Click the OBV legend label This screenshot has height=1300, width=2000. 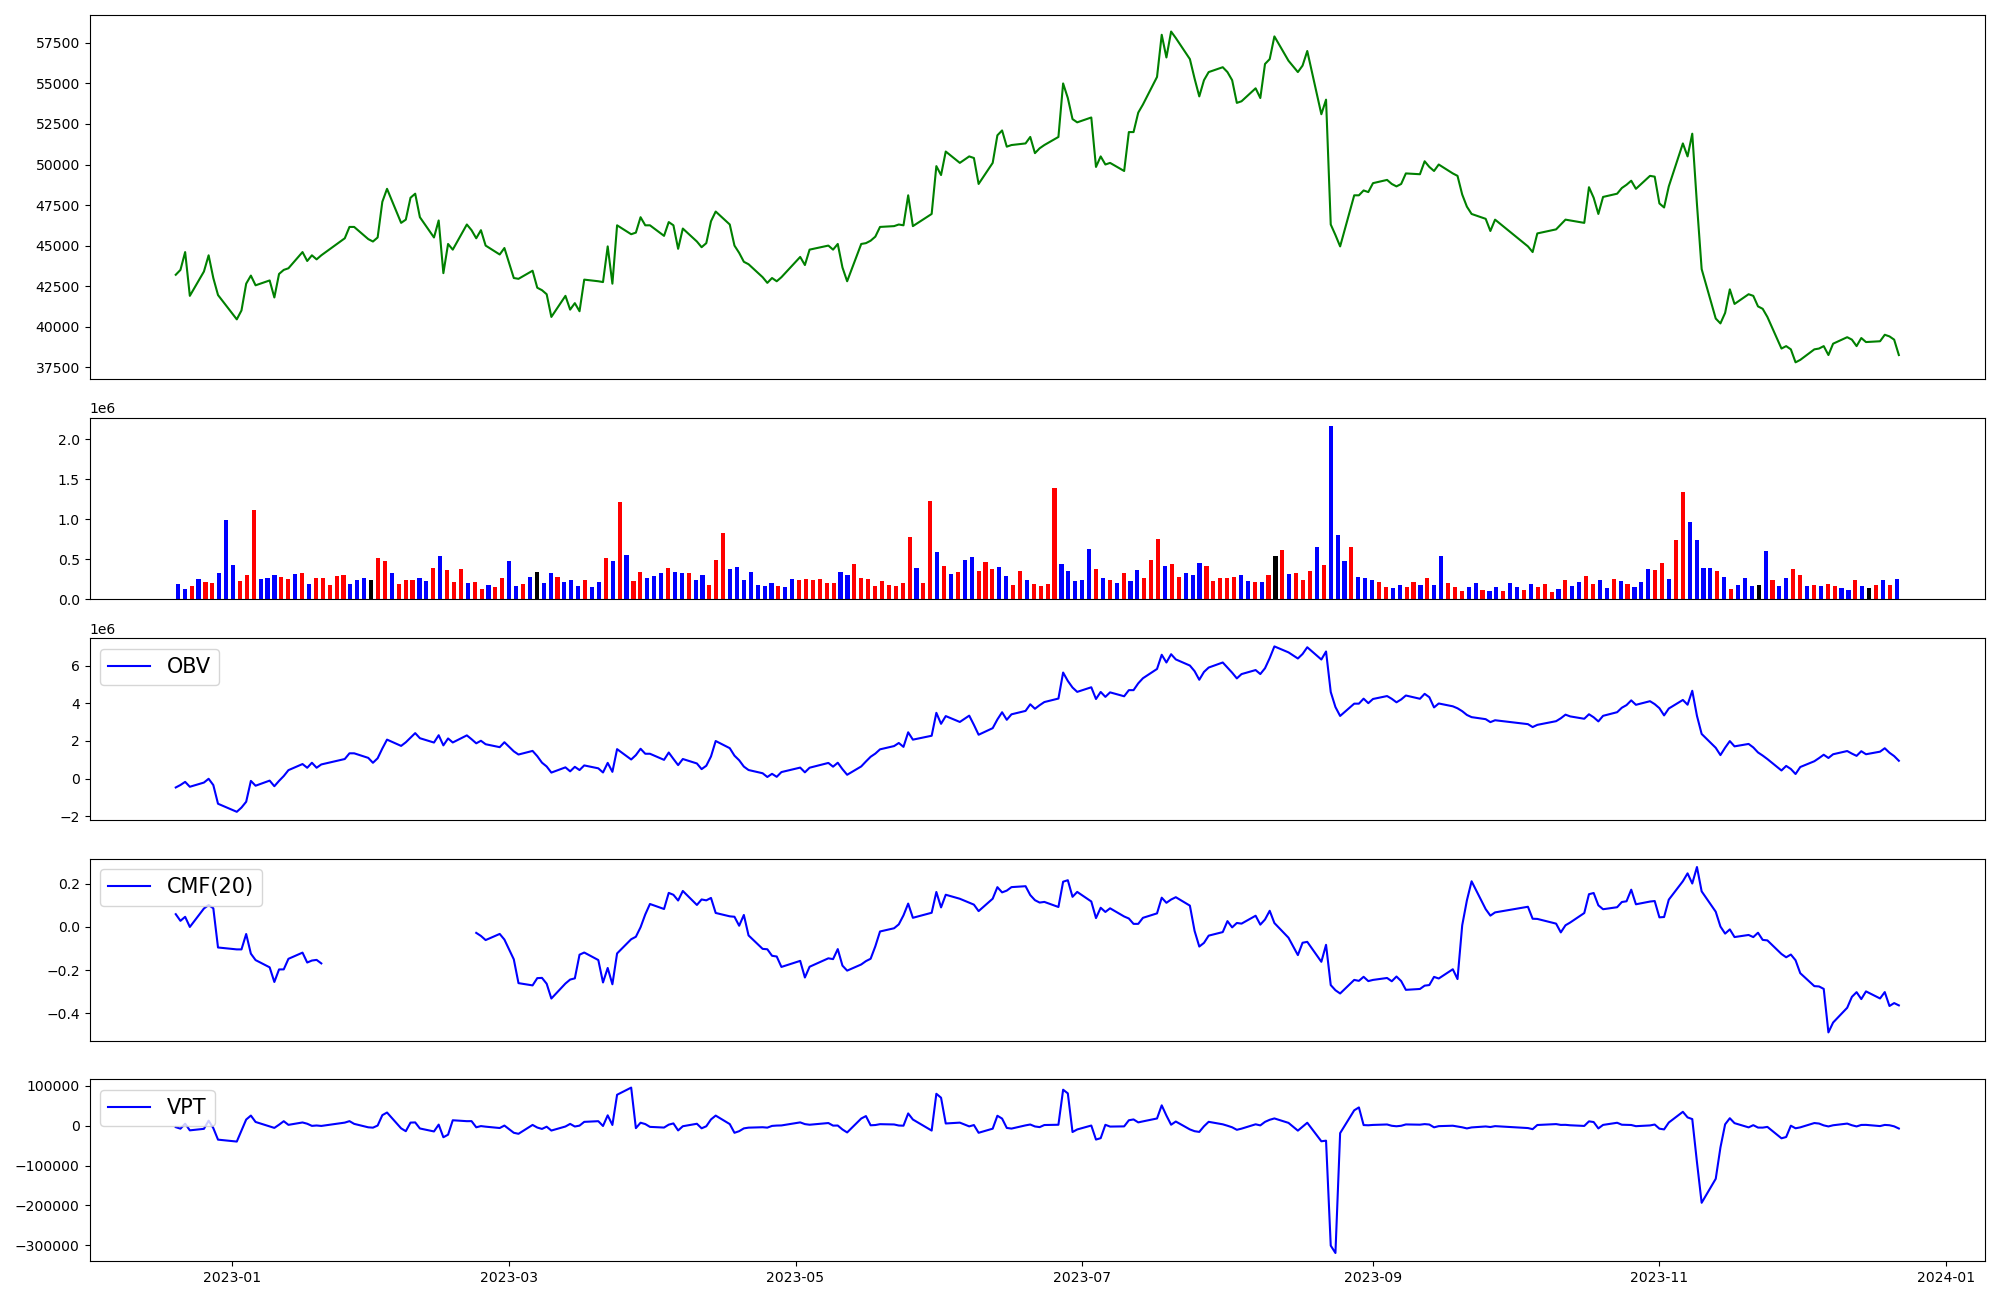point(188,666)
